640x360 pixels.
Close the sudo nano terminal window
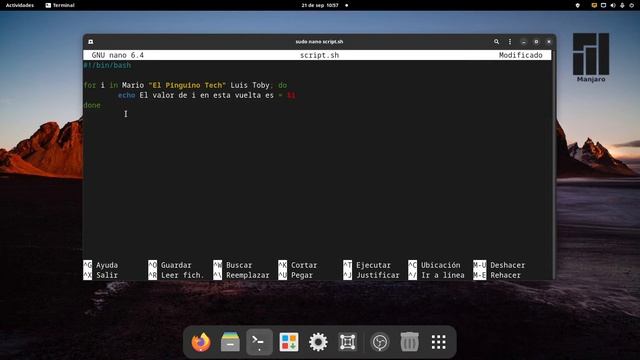549,42
